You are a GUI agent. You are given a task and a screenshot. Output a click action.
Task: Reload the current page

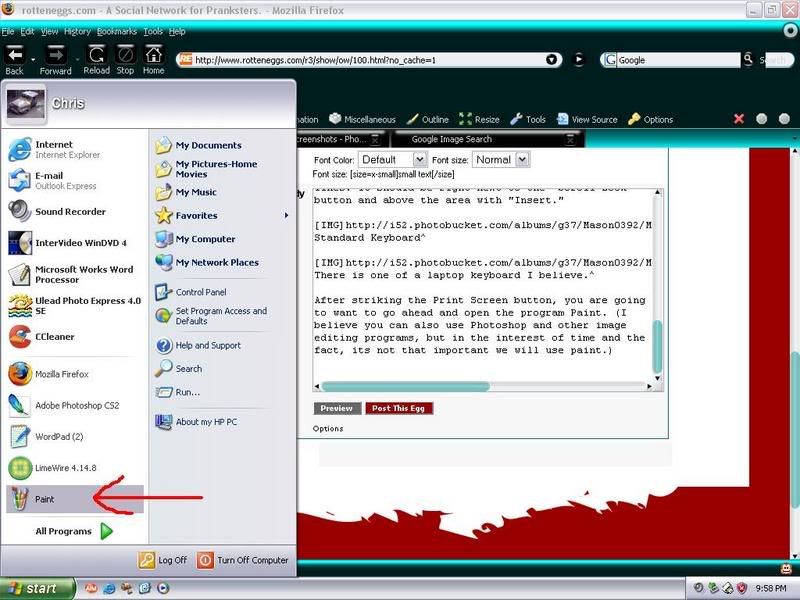[96, 60]
